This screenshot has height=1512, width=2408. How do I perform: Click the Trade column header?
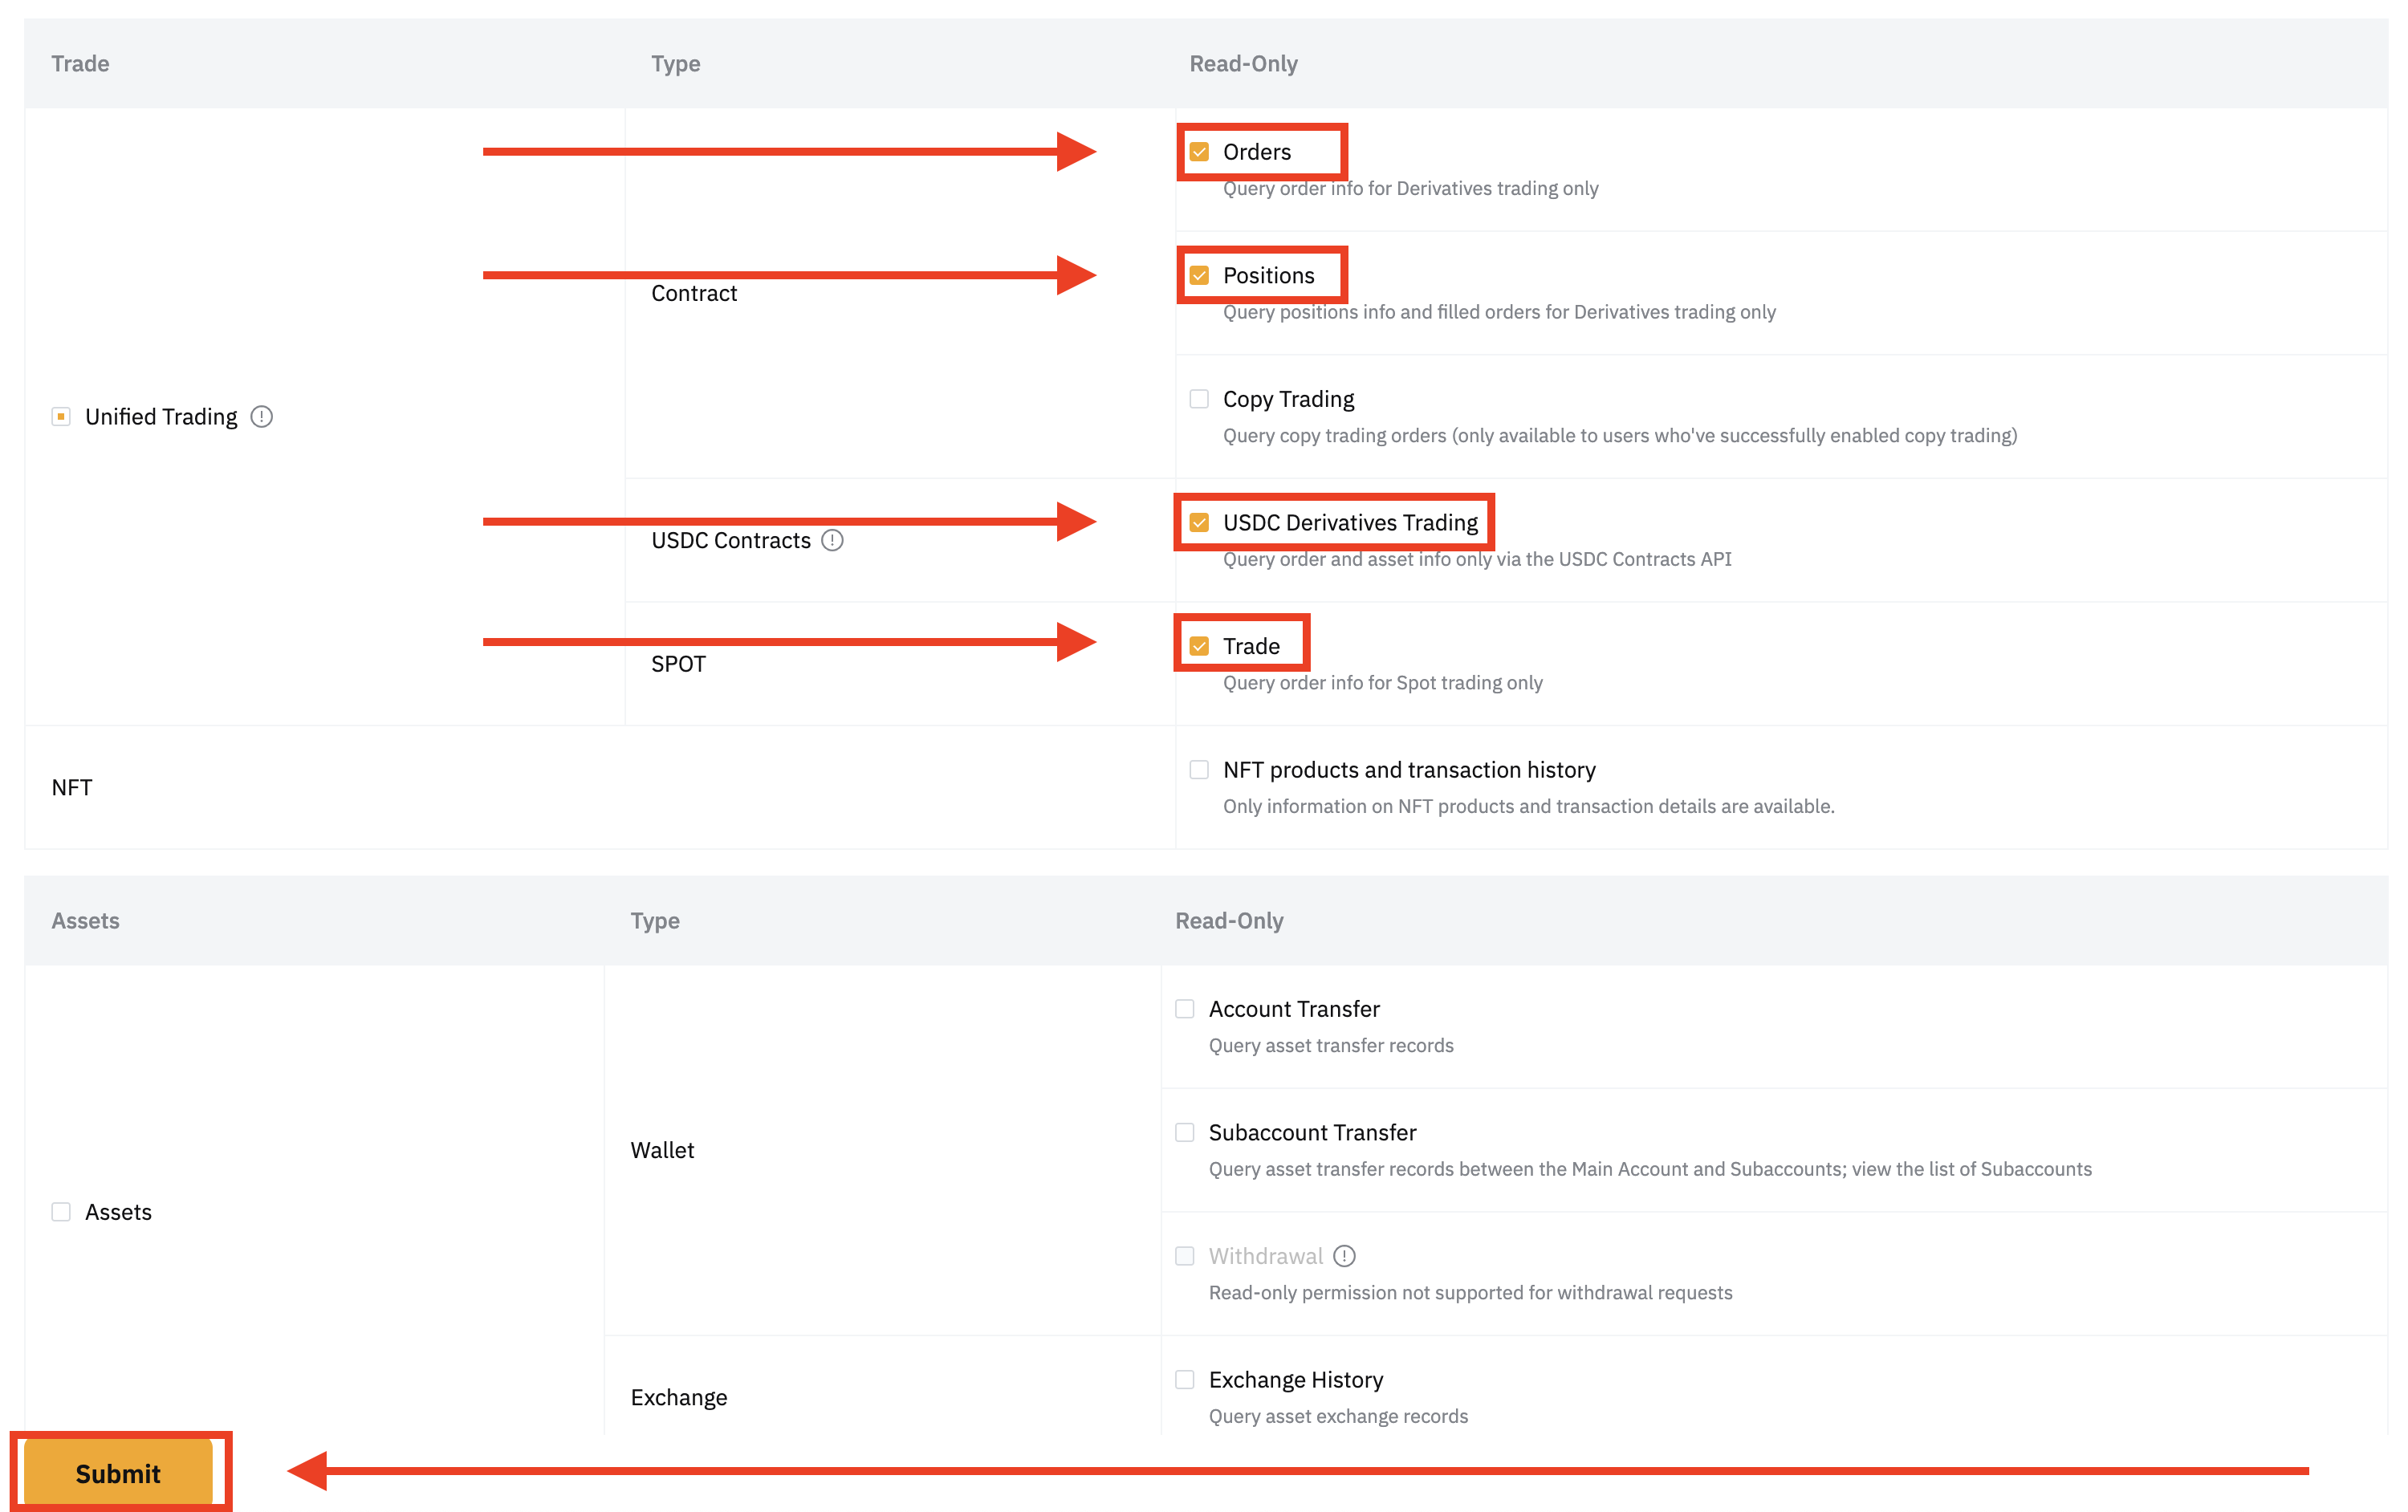[80, 63]
